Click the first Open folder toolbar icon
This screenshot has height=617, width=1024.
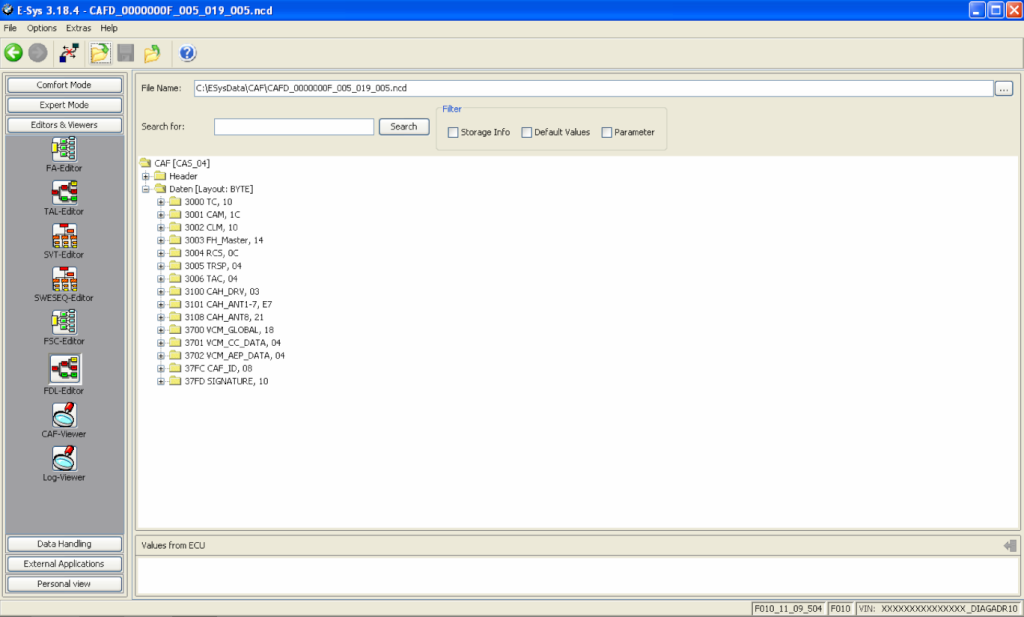pyautogui.click(x=100, y=53)
